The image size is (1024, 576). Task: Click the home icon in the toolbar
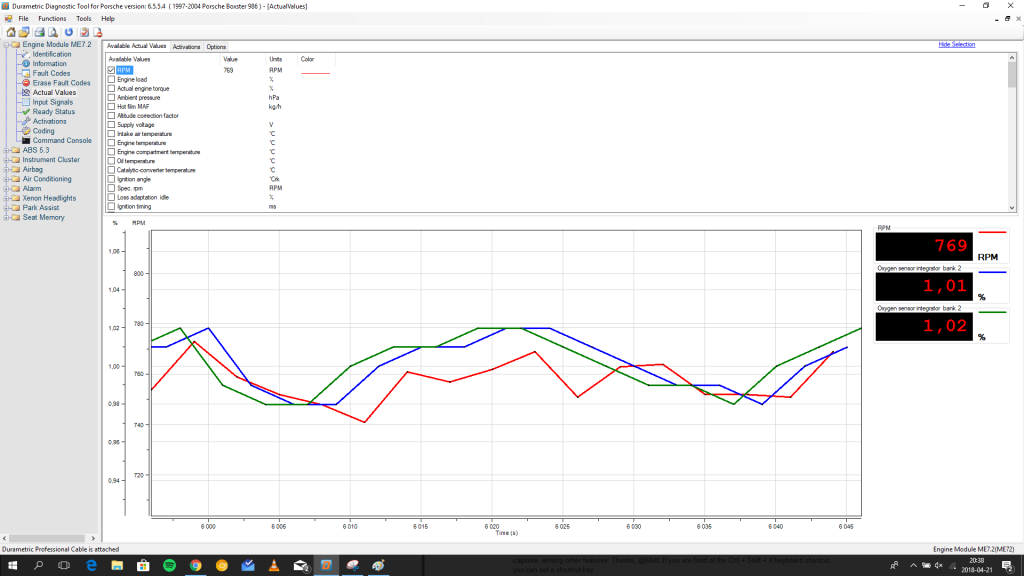click(x=10, y=32)
